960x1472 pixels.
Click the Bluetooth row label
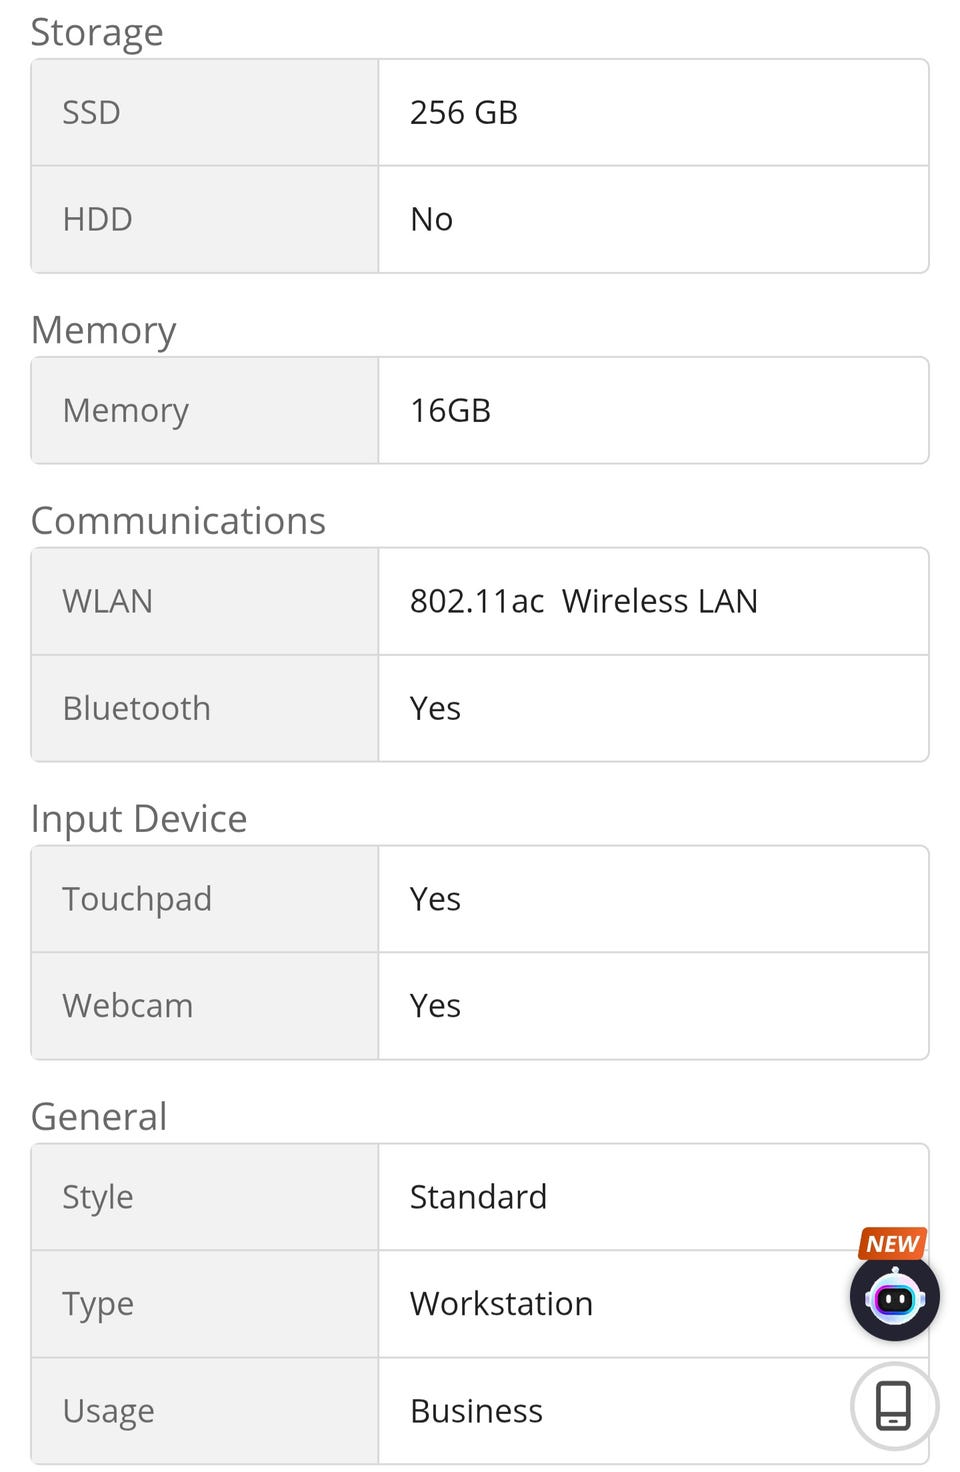136,708
